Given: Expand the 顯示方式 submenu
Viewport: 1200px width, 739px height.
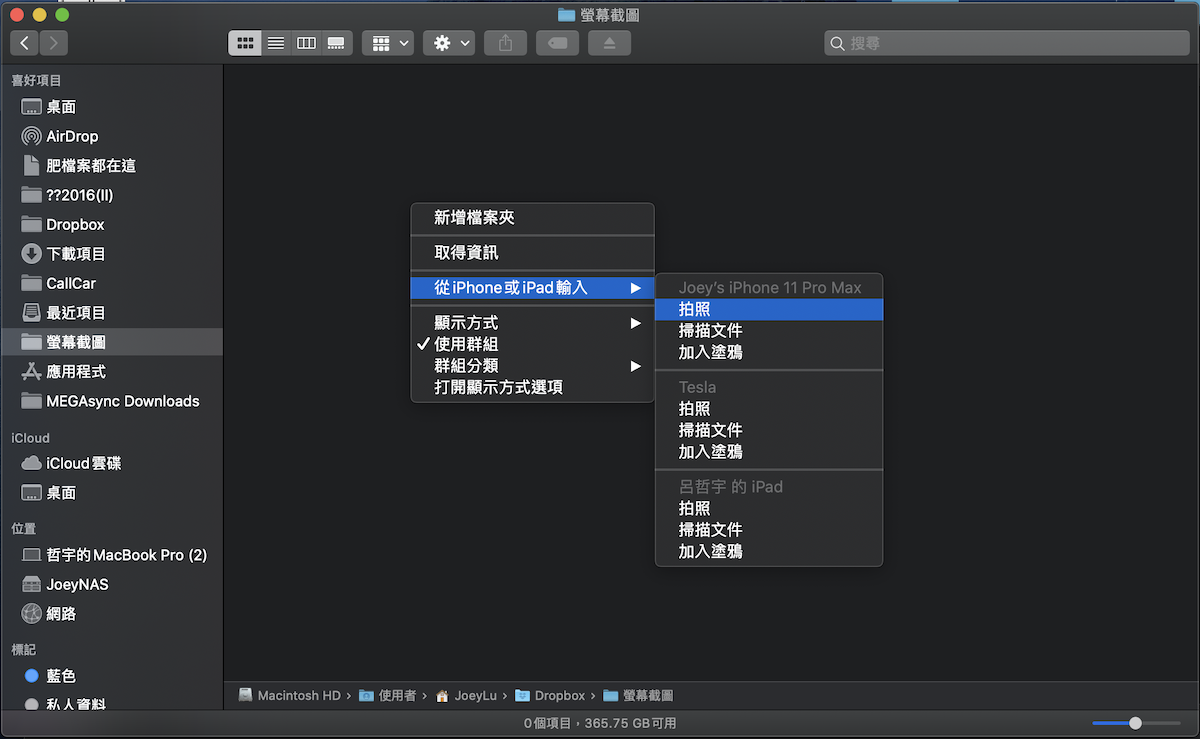Looking at the screenshot, I should pyautogui.click(x=532, y=323).
